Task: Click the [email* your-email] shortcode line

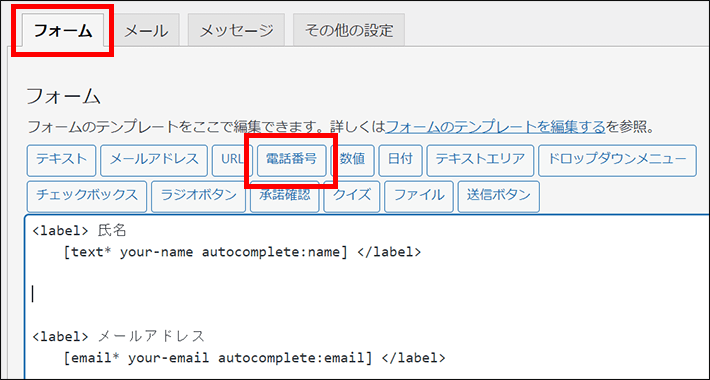Action: tap(254, 358)
